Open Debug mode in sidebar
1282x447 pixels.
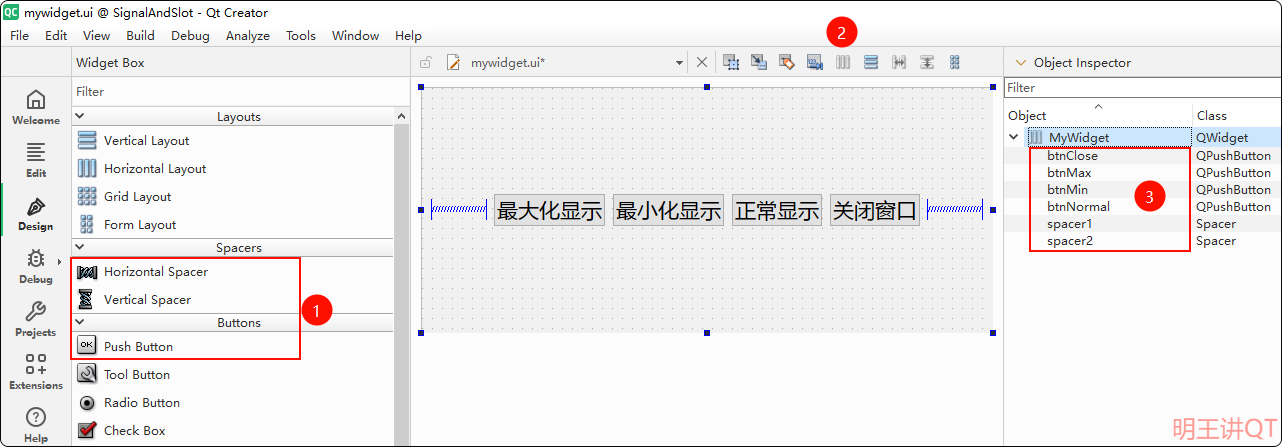point(35,266)
